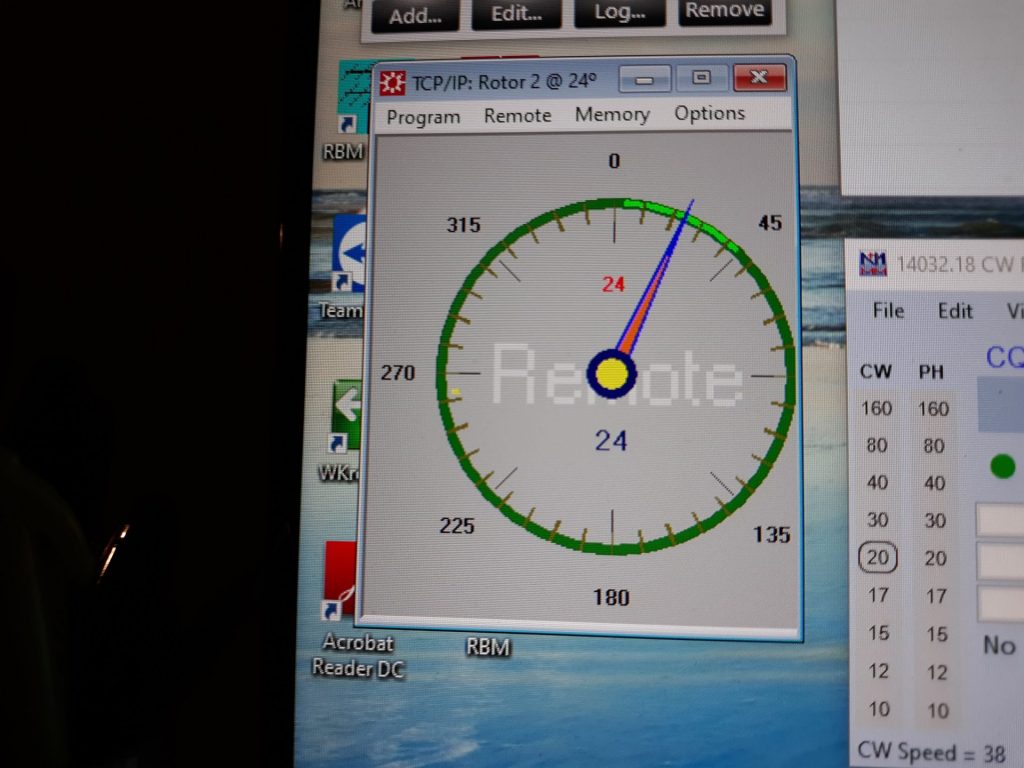The height and width of the screenshot is (768, 1024).
Task: Open the WKr desktop shortcut with green arrow
Action: 346,417
